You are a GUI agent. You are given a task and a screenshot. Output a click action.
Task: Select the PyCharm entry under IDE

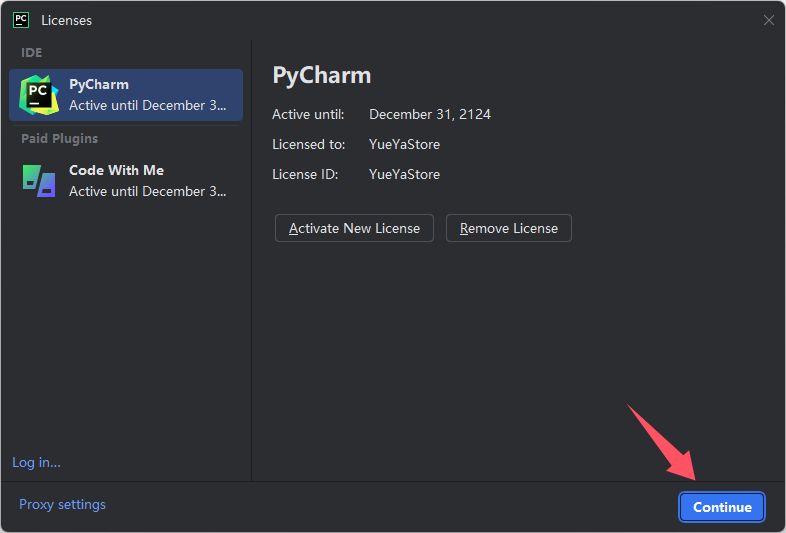(126, 95)
